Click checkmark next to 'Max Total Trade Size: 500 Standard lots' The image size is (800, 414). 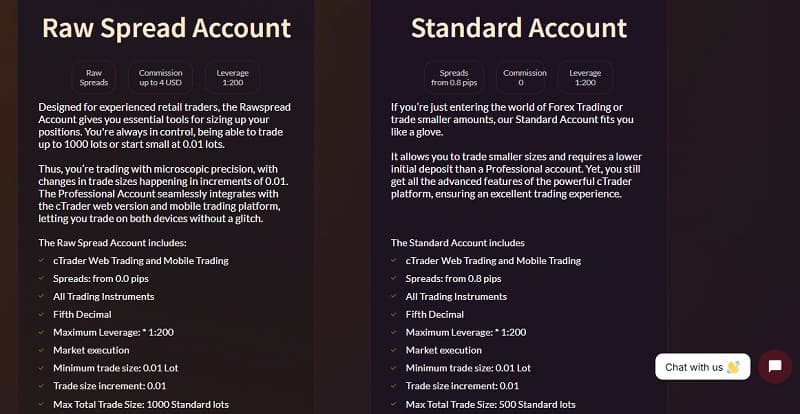coord(394,405)
